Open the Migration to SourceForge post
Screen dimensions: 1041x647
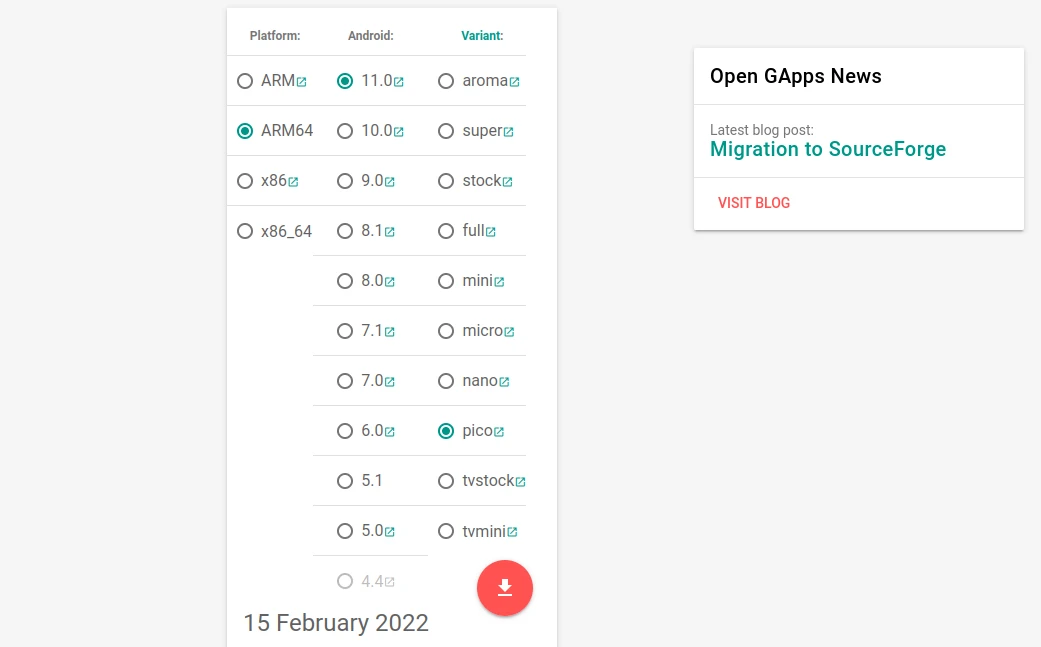point(828,149)
